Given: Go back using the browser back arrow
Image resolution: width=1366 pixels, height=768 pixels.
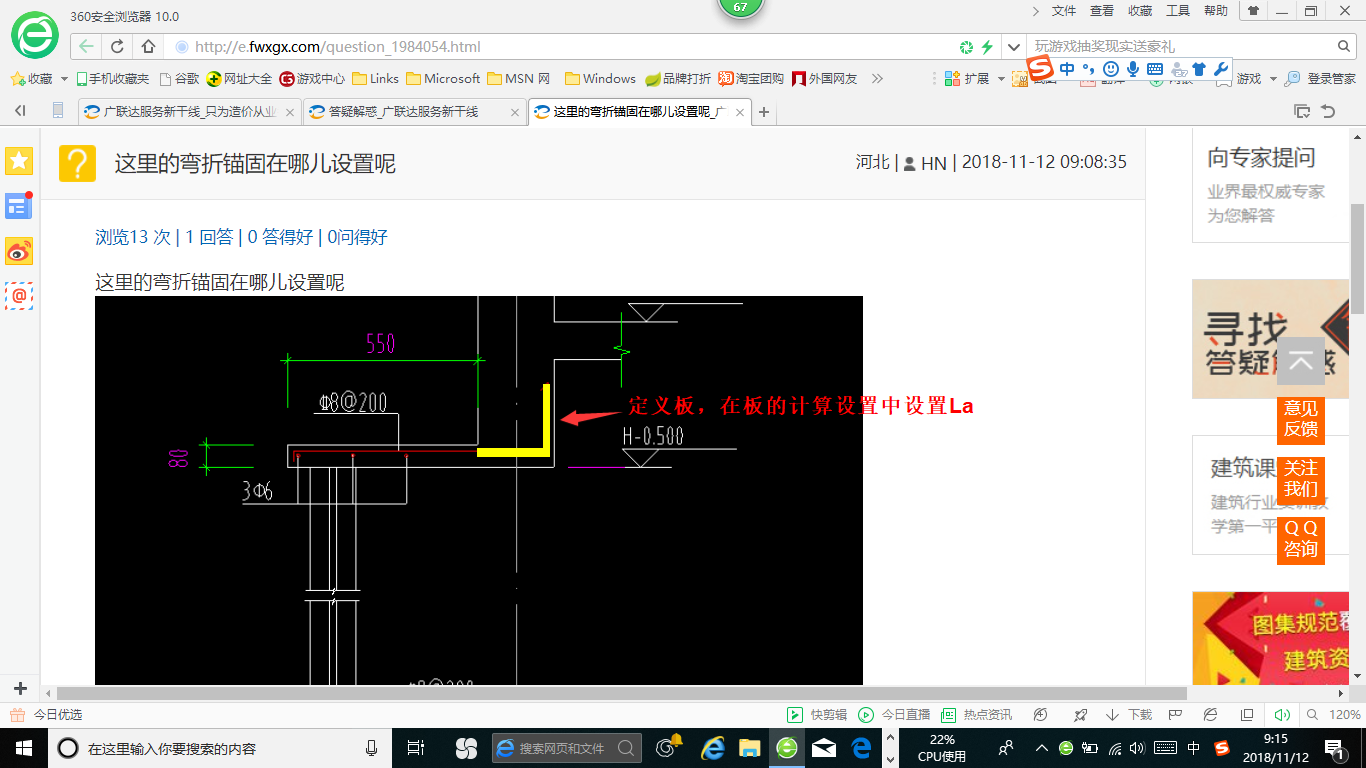Looking at the screenshot, I should pyautogui.click(x=86, y=46).
